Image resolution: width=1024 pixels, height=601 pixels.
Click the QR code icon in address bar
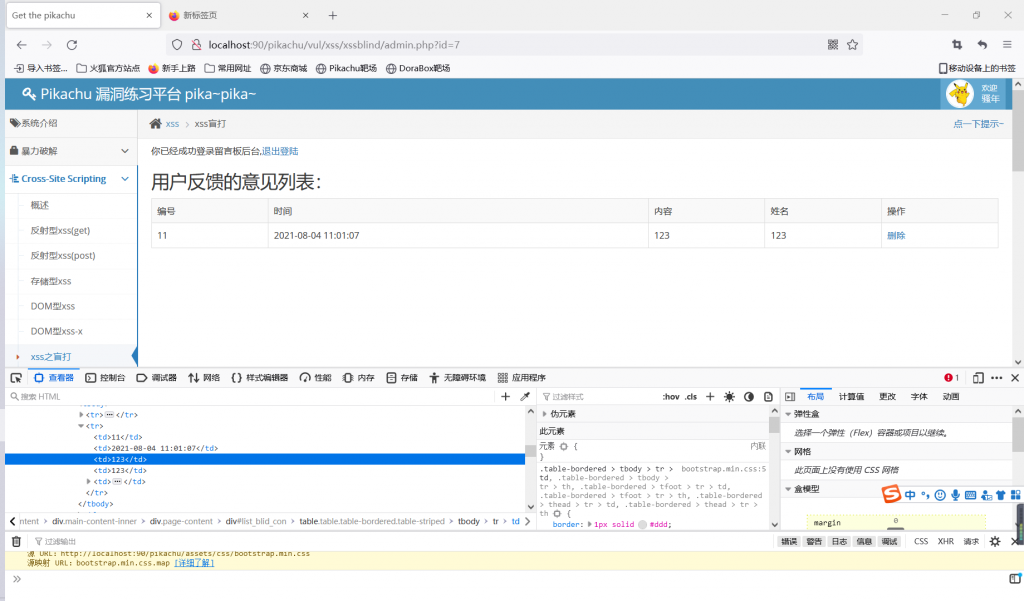pyautogui.click(x=833, y=45)
